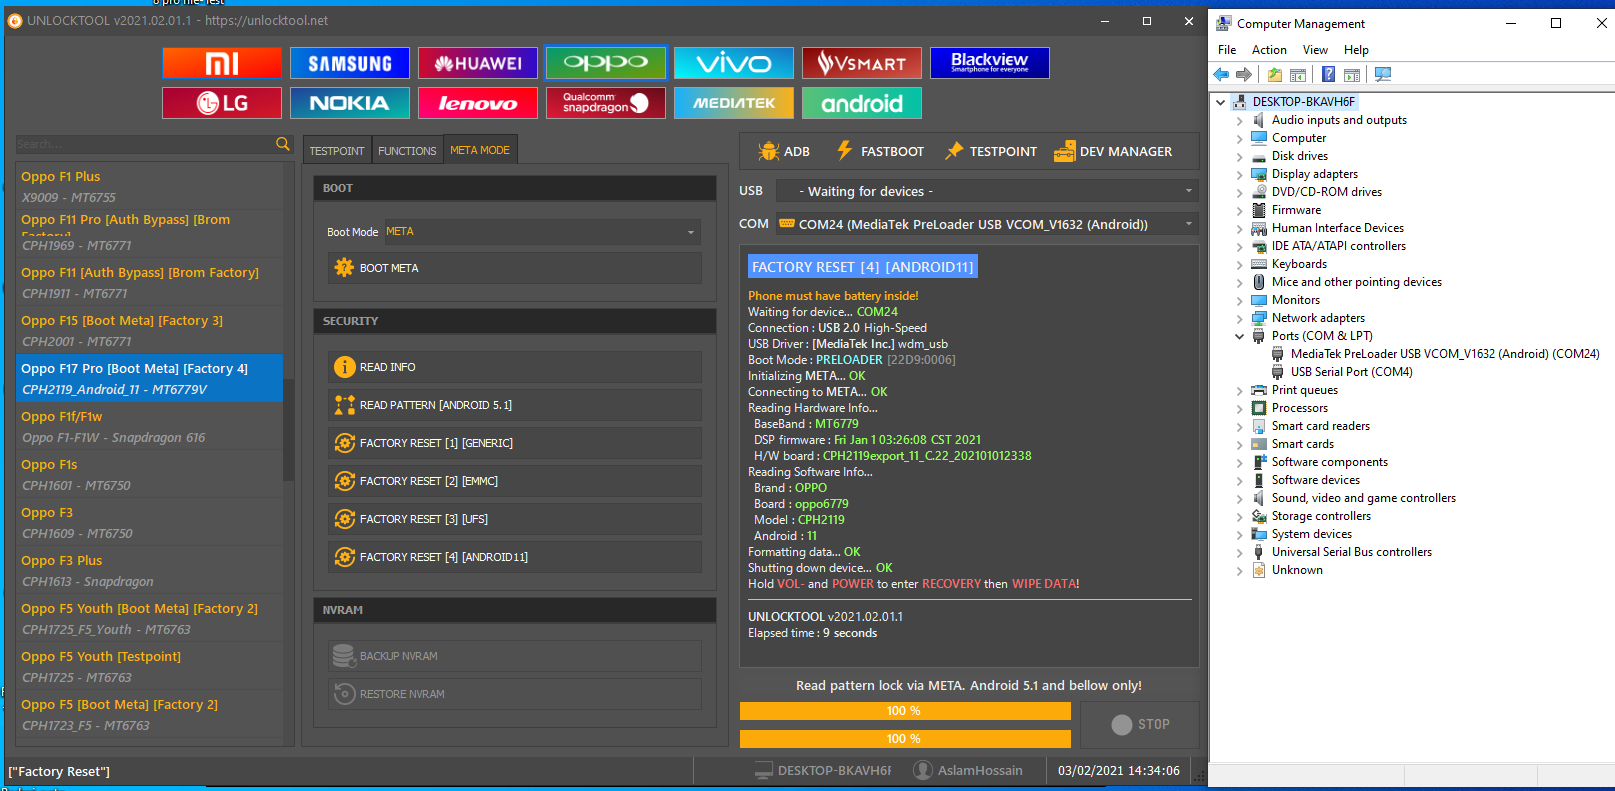
Task: Click the lower 100% progress bar
Action: (x=905, y=739)
